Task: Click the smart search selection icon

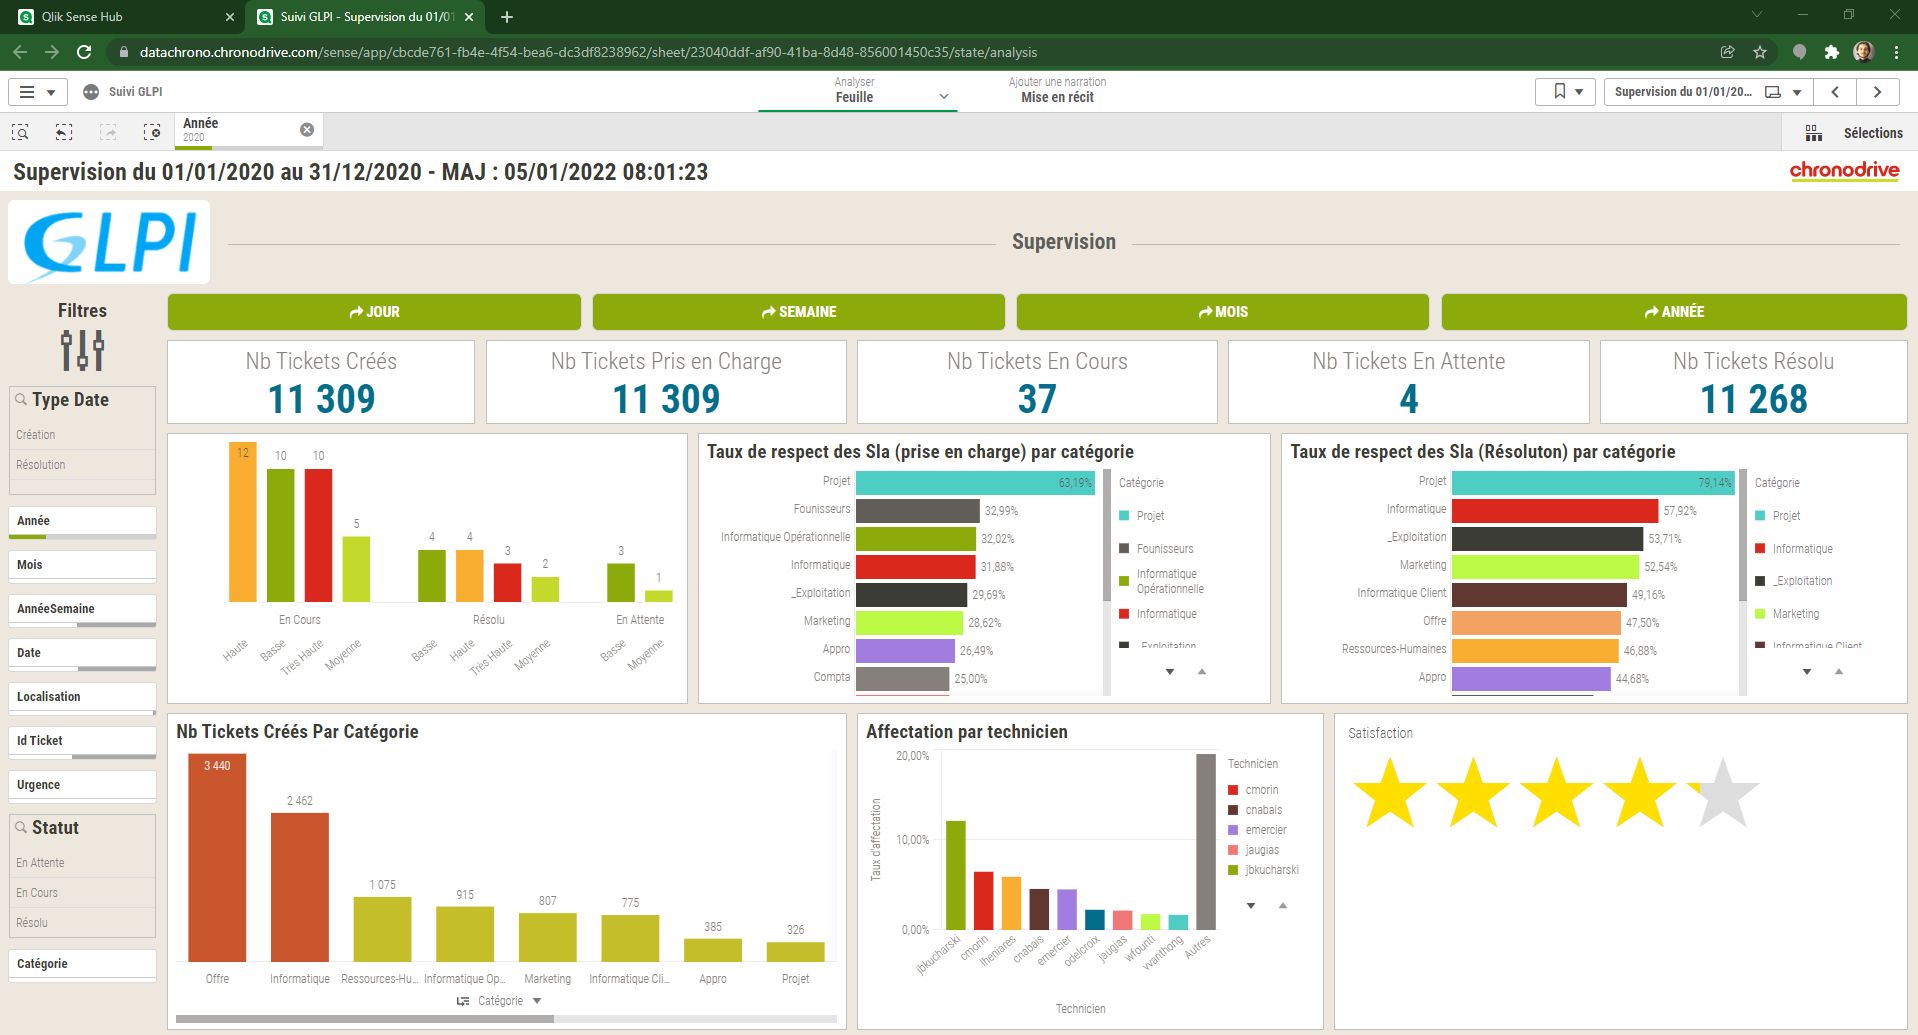Action: [20, 132]
